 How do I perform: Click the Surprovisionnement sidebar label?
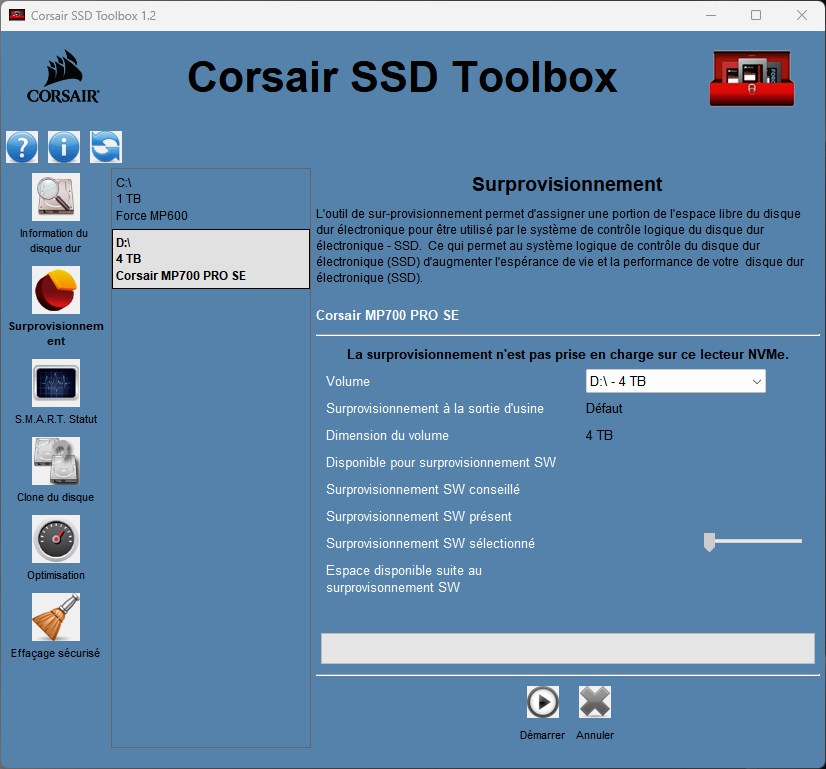[x=56, y=333]
